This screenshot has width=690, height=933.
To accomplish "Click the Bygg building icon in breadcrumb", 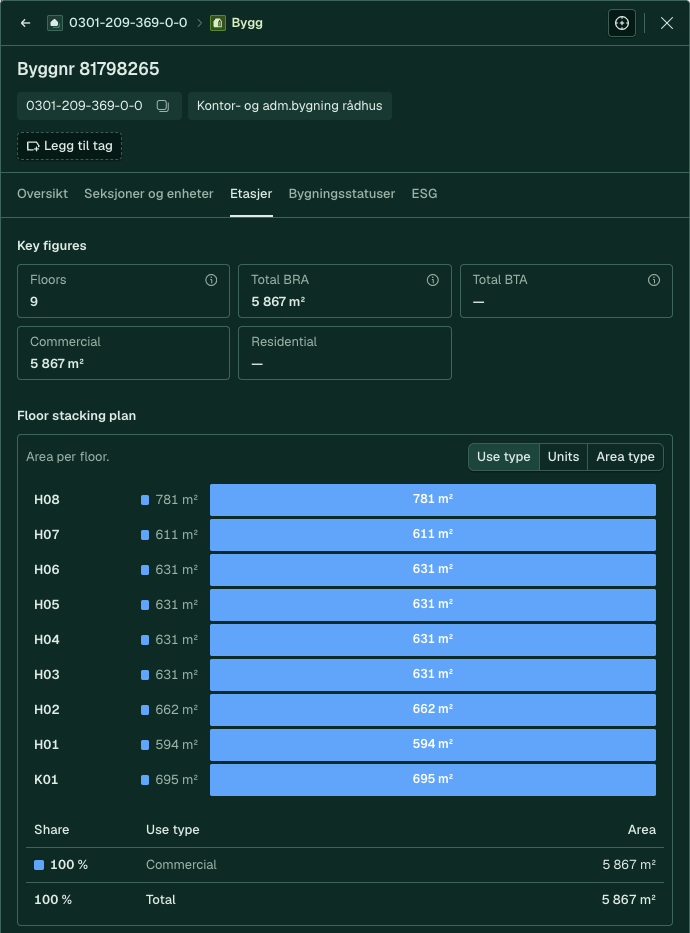I will click(x=218, y=23).
